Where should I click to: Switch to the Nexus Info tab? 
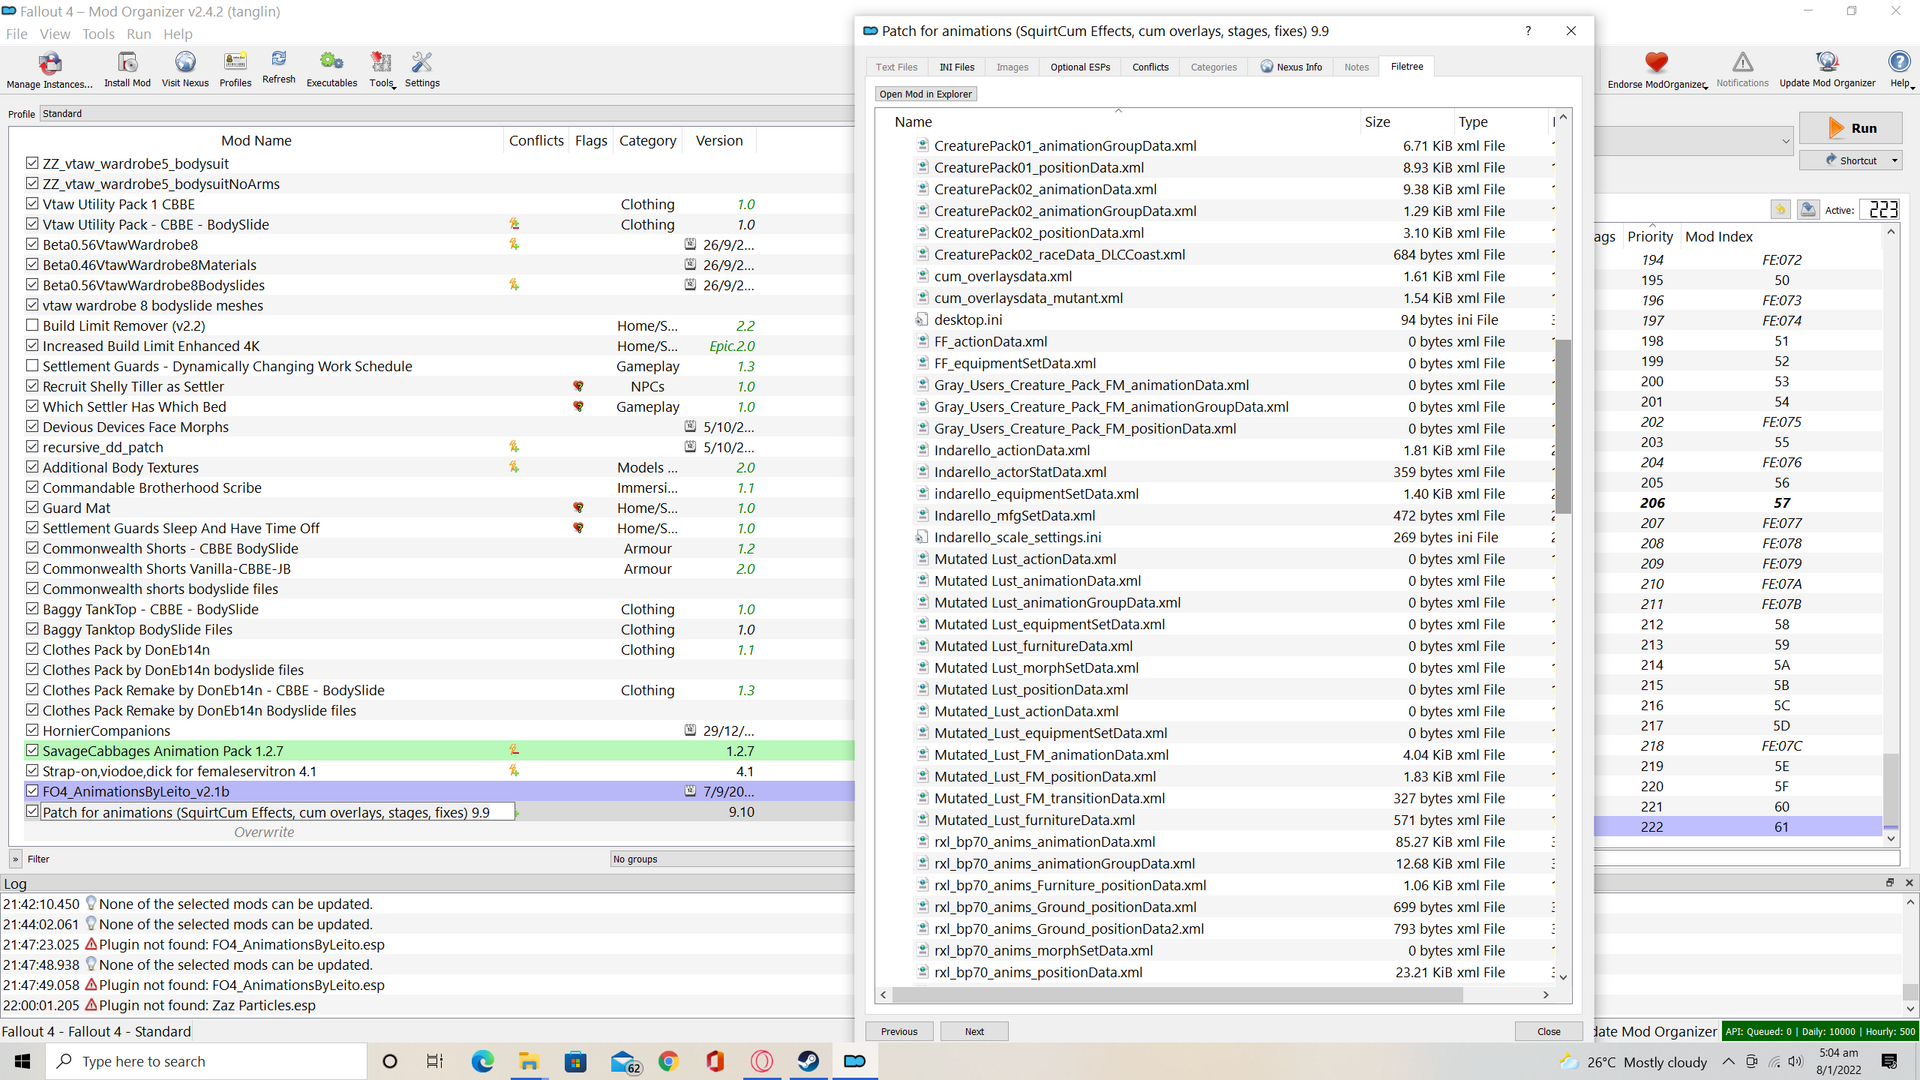point(1291,67)
